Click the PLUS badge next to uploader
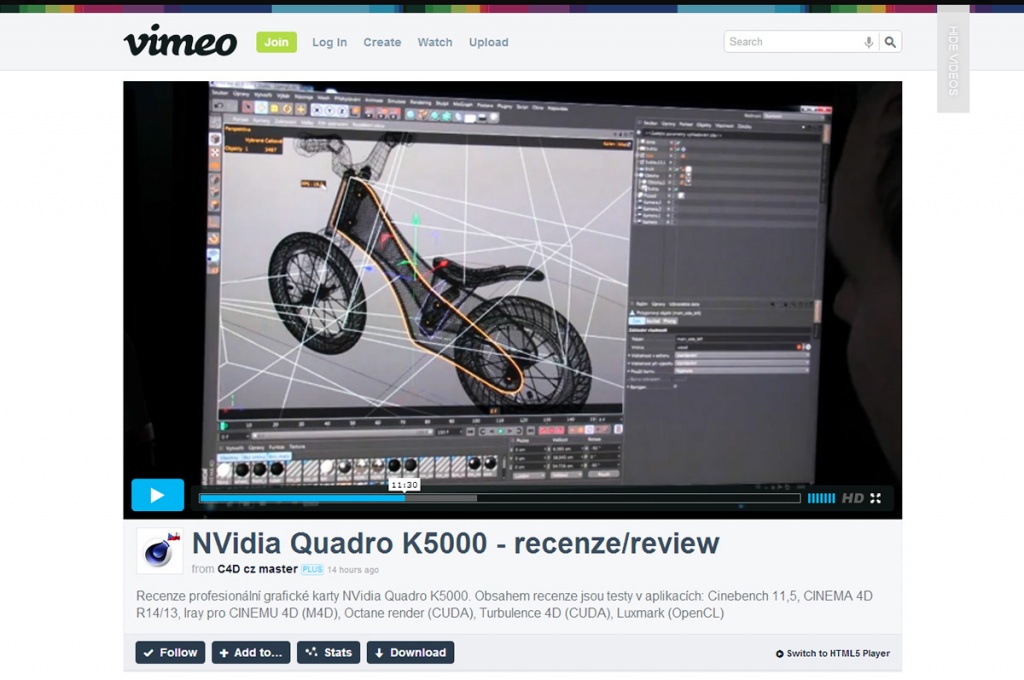1024x680 pixels. click(312, 569)
